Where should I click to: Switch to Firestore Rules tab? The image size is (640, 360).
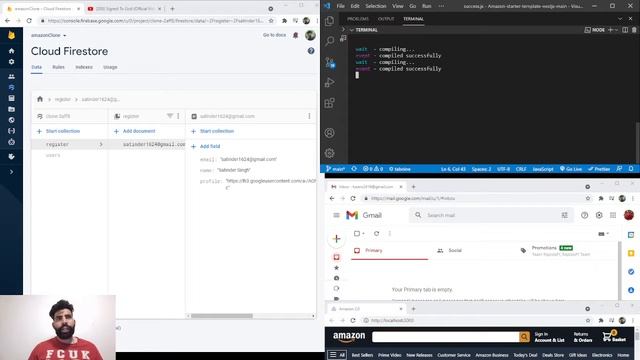point(58,67)
